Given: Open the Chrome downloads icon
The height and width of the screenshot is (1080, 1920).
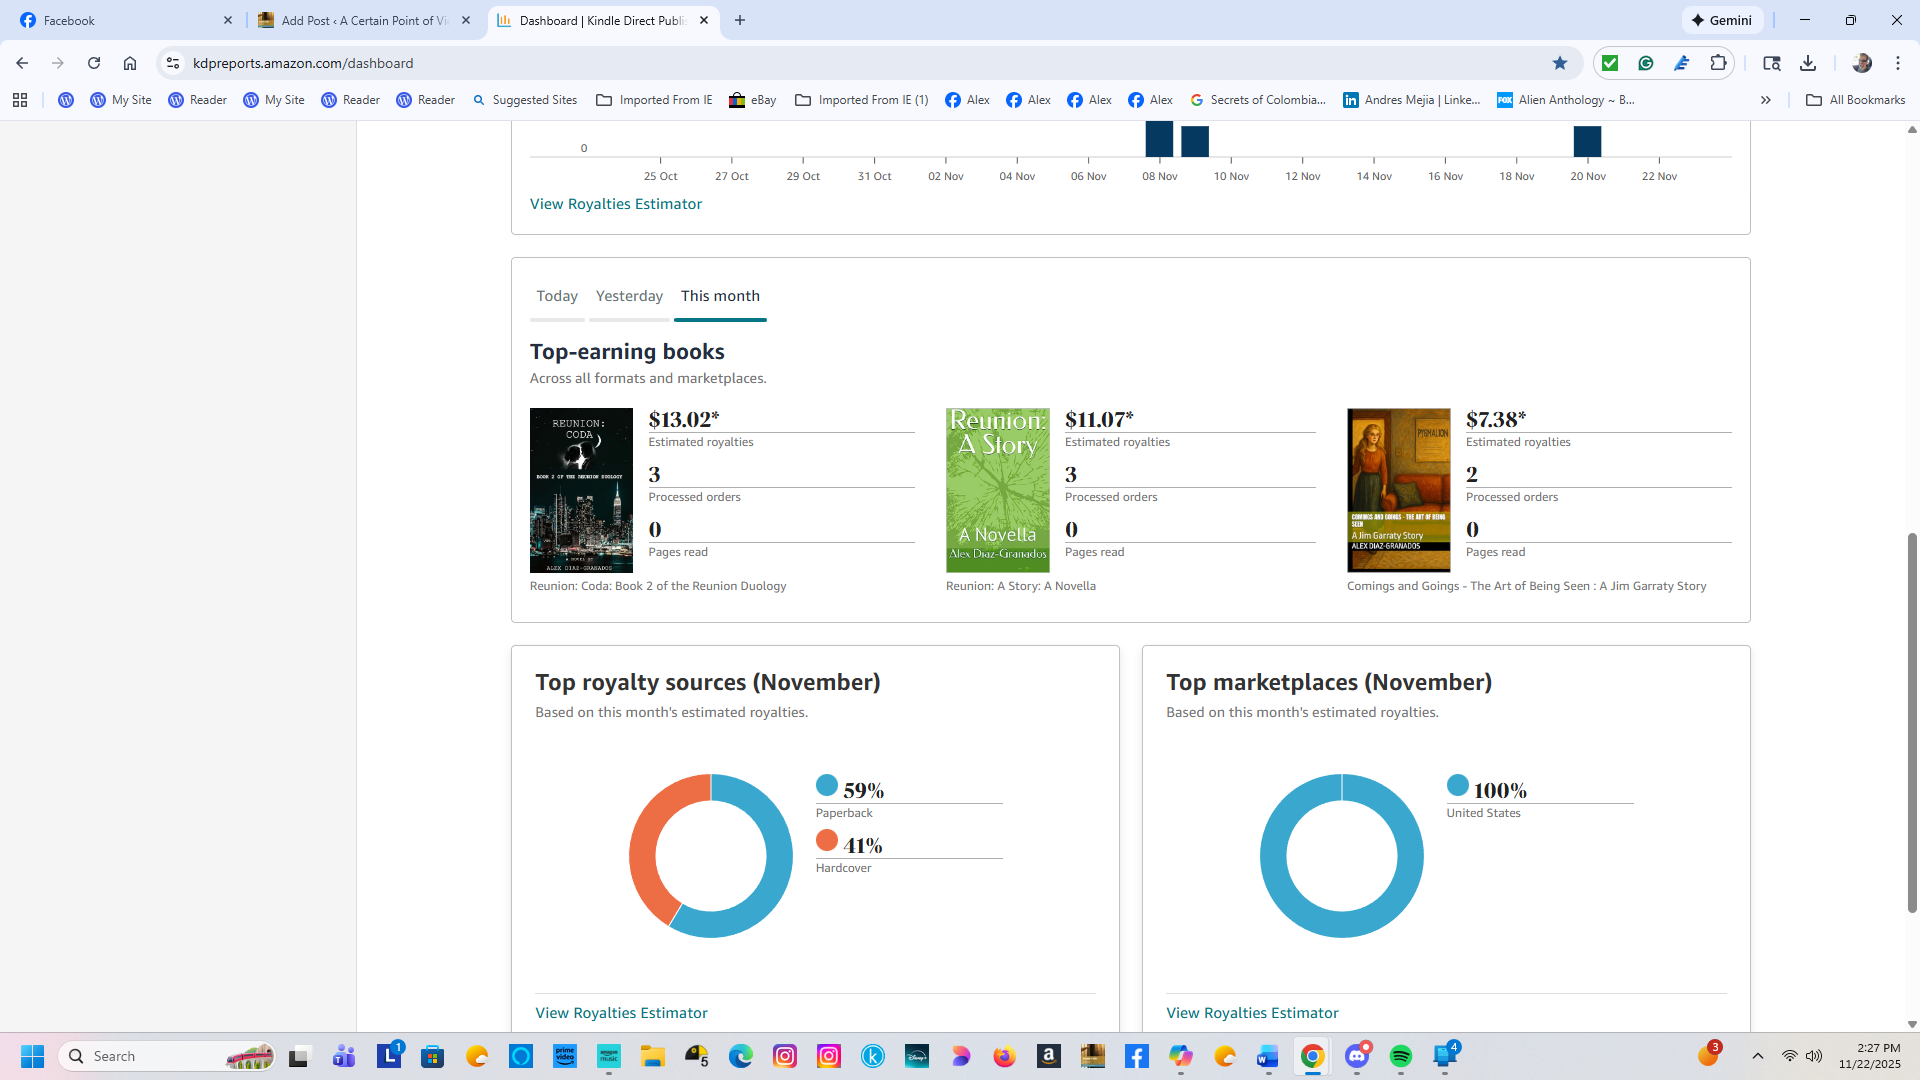Looking at the screenshot, I should [1808, 63].
